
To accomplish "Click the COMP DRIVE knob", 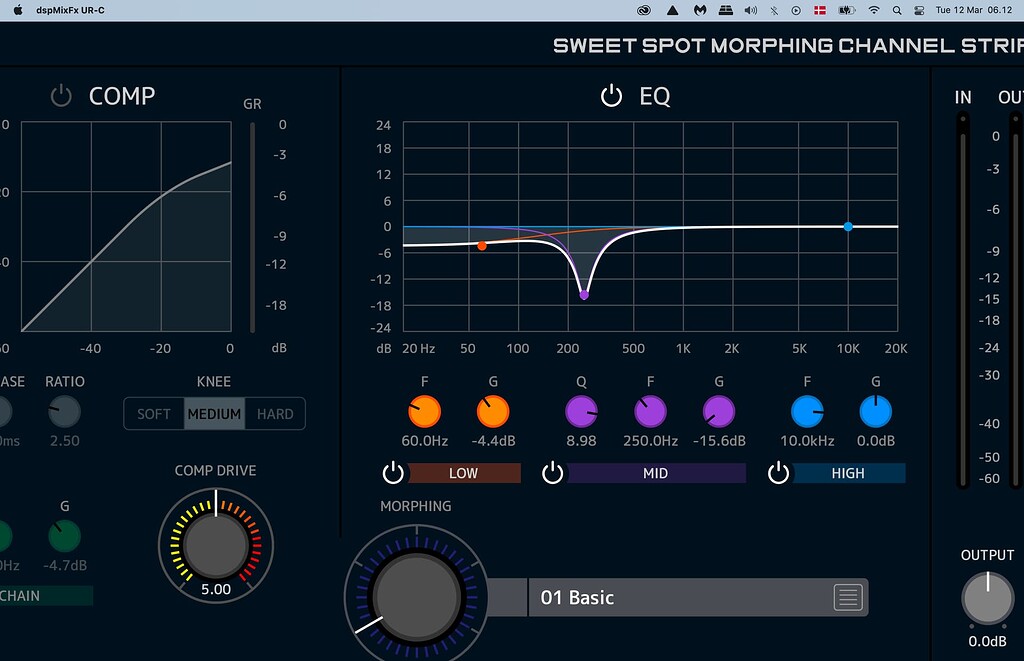I will click(x=215, y=545).
